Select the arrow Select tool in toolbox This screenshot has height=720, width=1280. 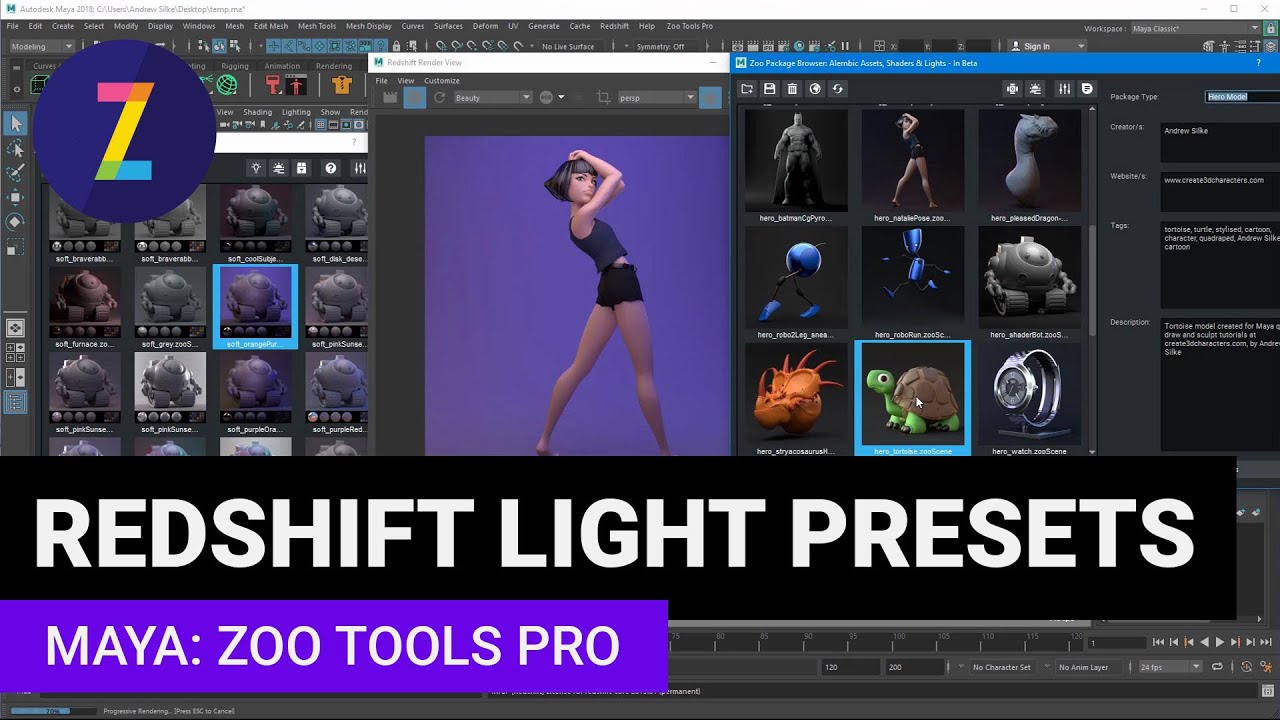pos(16,123)
